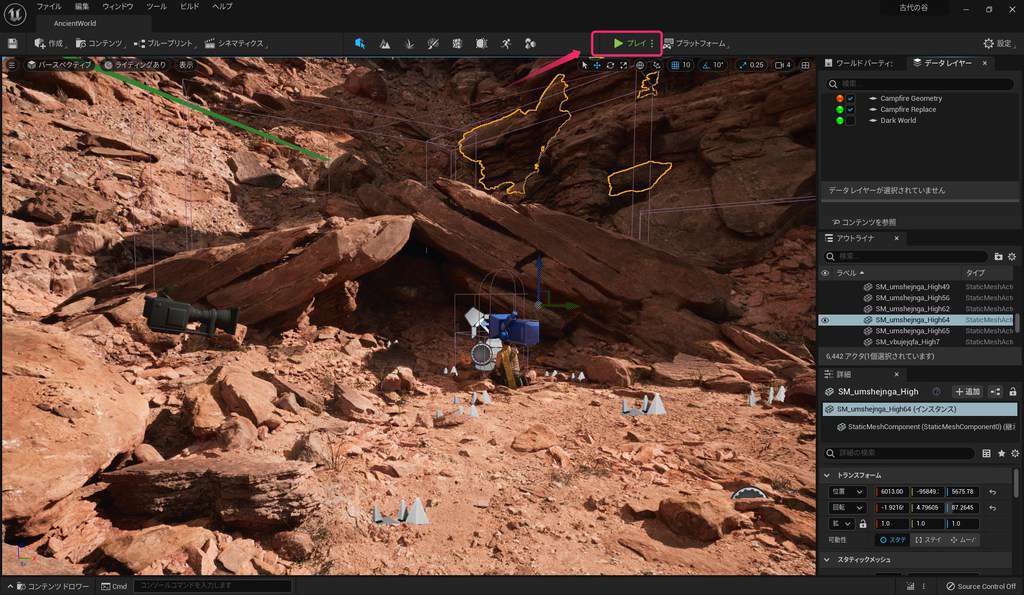Set mobility to Static (スタティック)

click(892, 540)
